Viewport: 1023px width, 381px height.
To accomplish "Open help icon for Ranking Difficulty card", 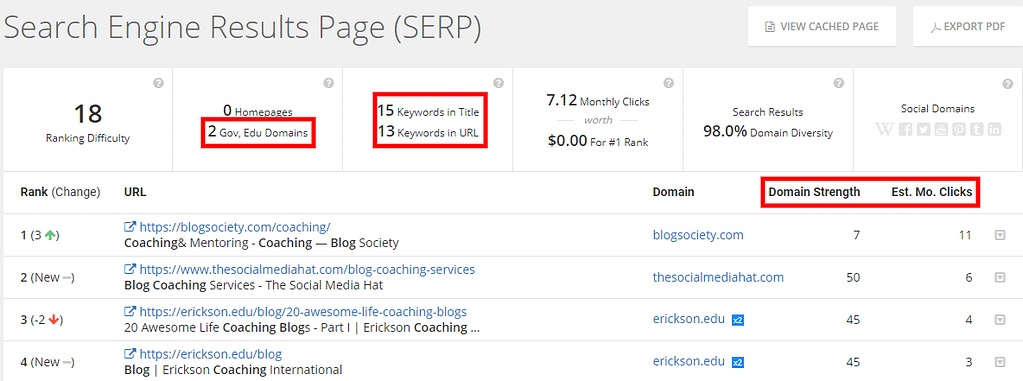I will (159, 84).
